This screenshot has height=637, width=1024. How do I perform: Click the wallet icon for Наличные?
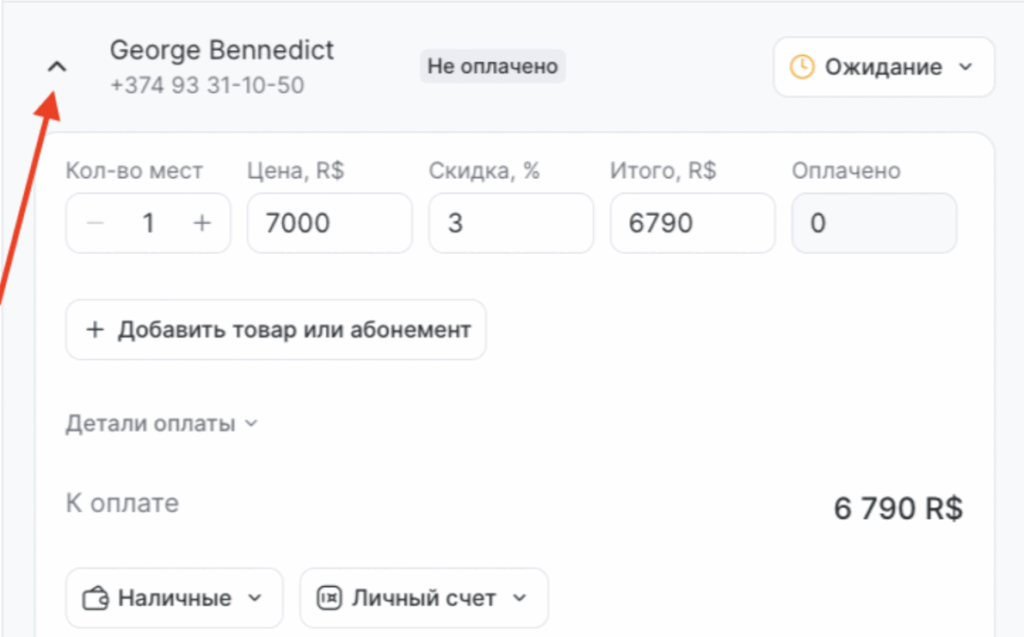(x=95, y=598)
